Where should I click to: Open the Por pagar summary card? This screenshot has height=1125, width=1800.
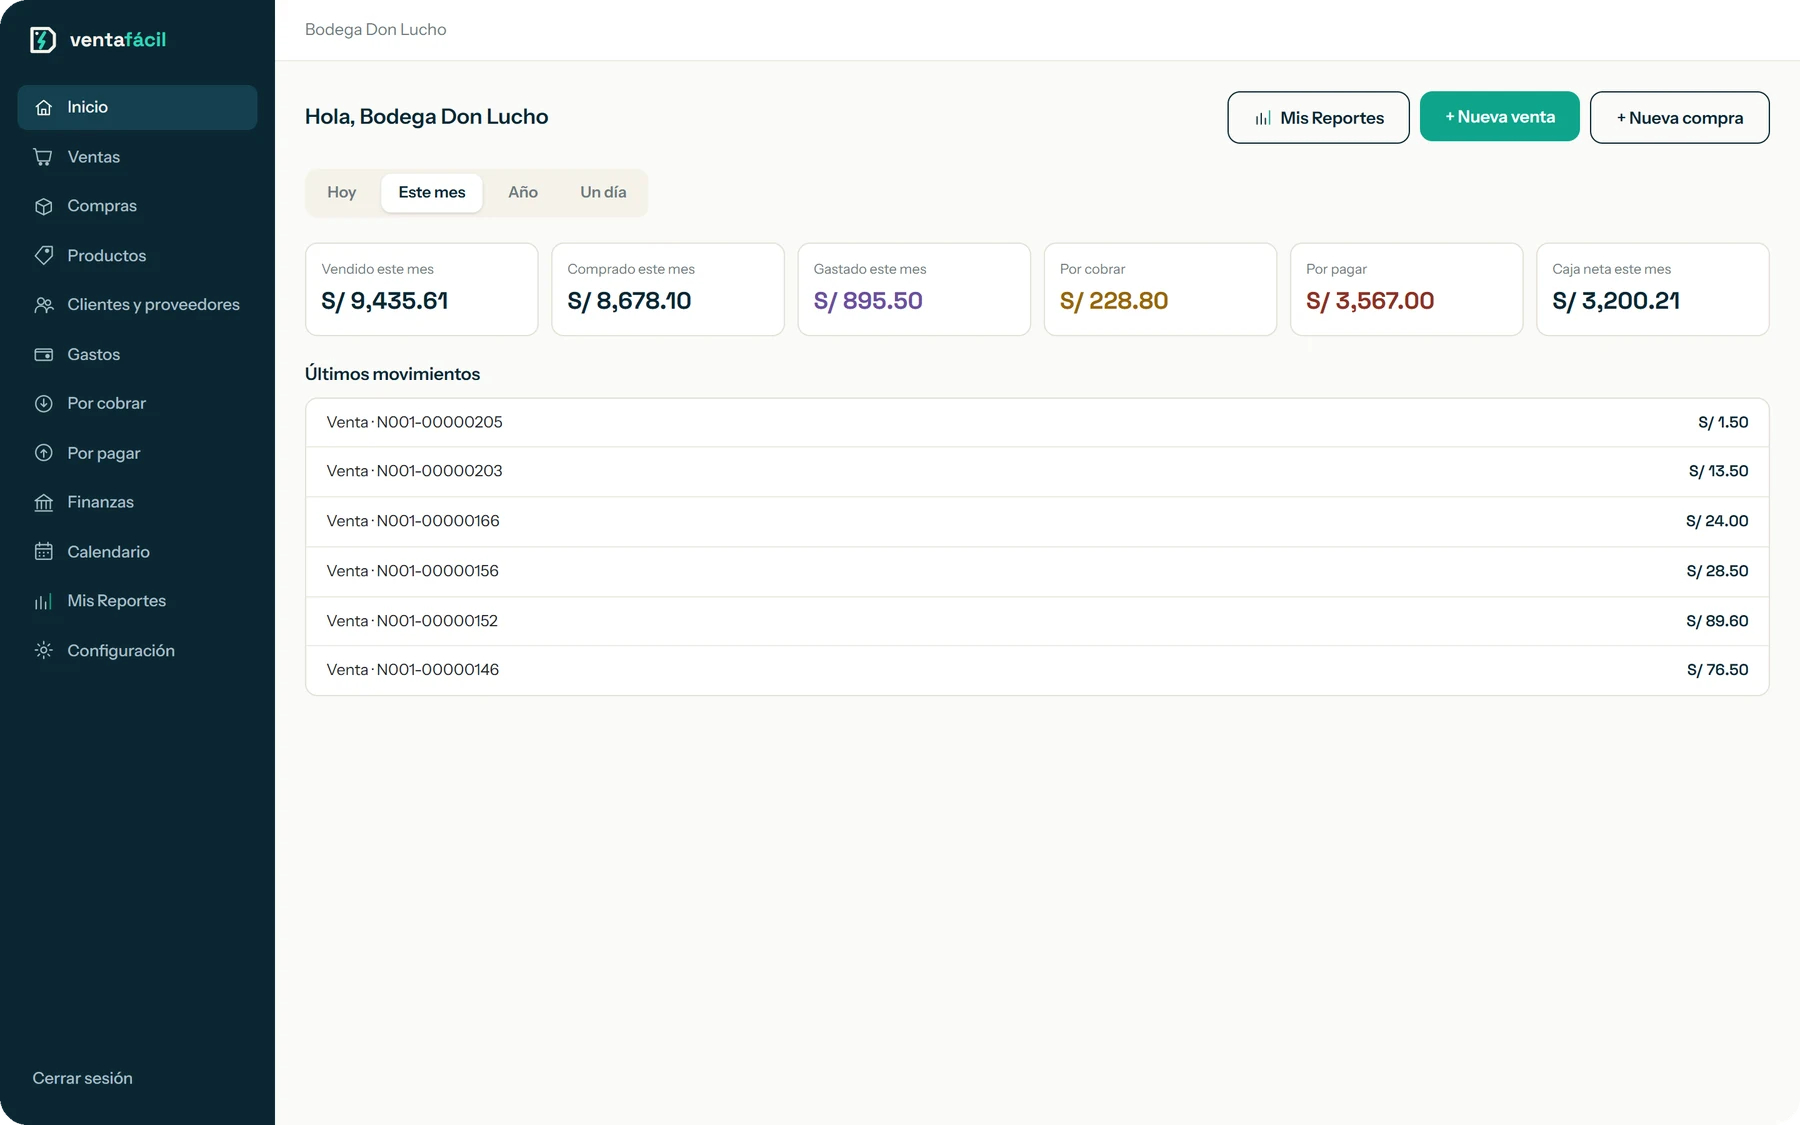tap(1406, 289)
